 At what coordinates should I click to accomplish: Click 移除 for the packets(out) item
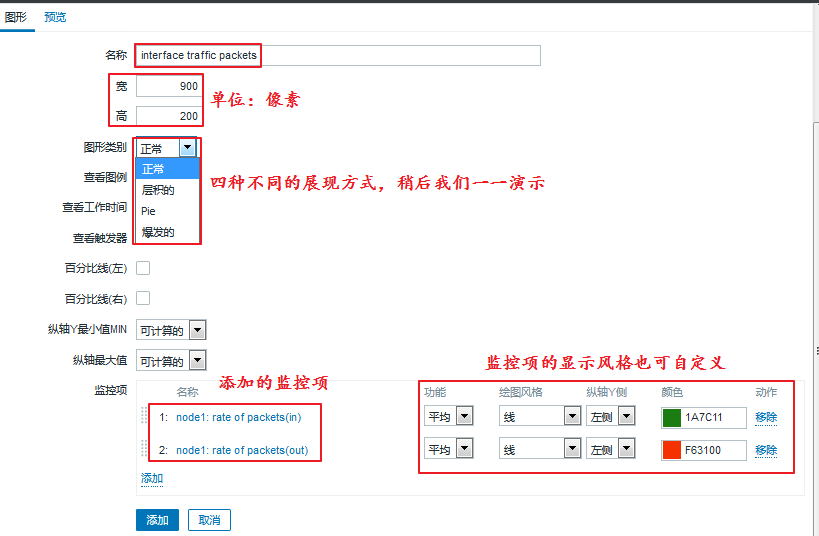[x=766, y=450]
